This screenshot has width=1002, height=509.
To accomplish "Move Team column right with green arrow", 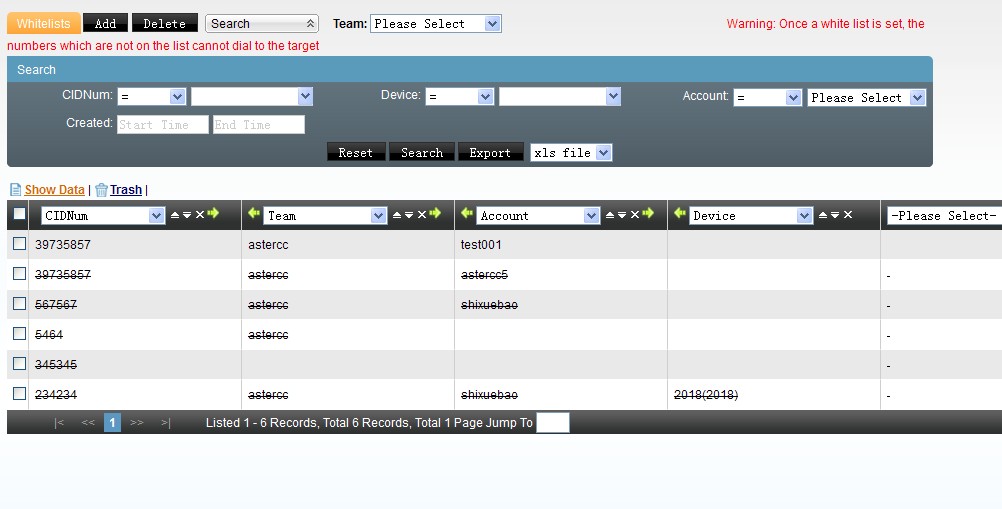I will coord(435,214).
